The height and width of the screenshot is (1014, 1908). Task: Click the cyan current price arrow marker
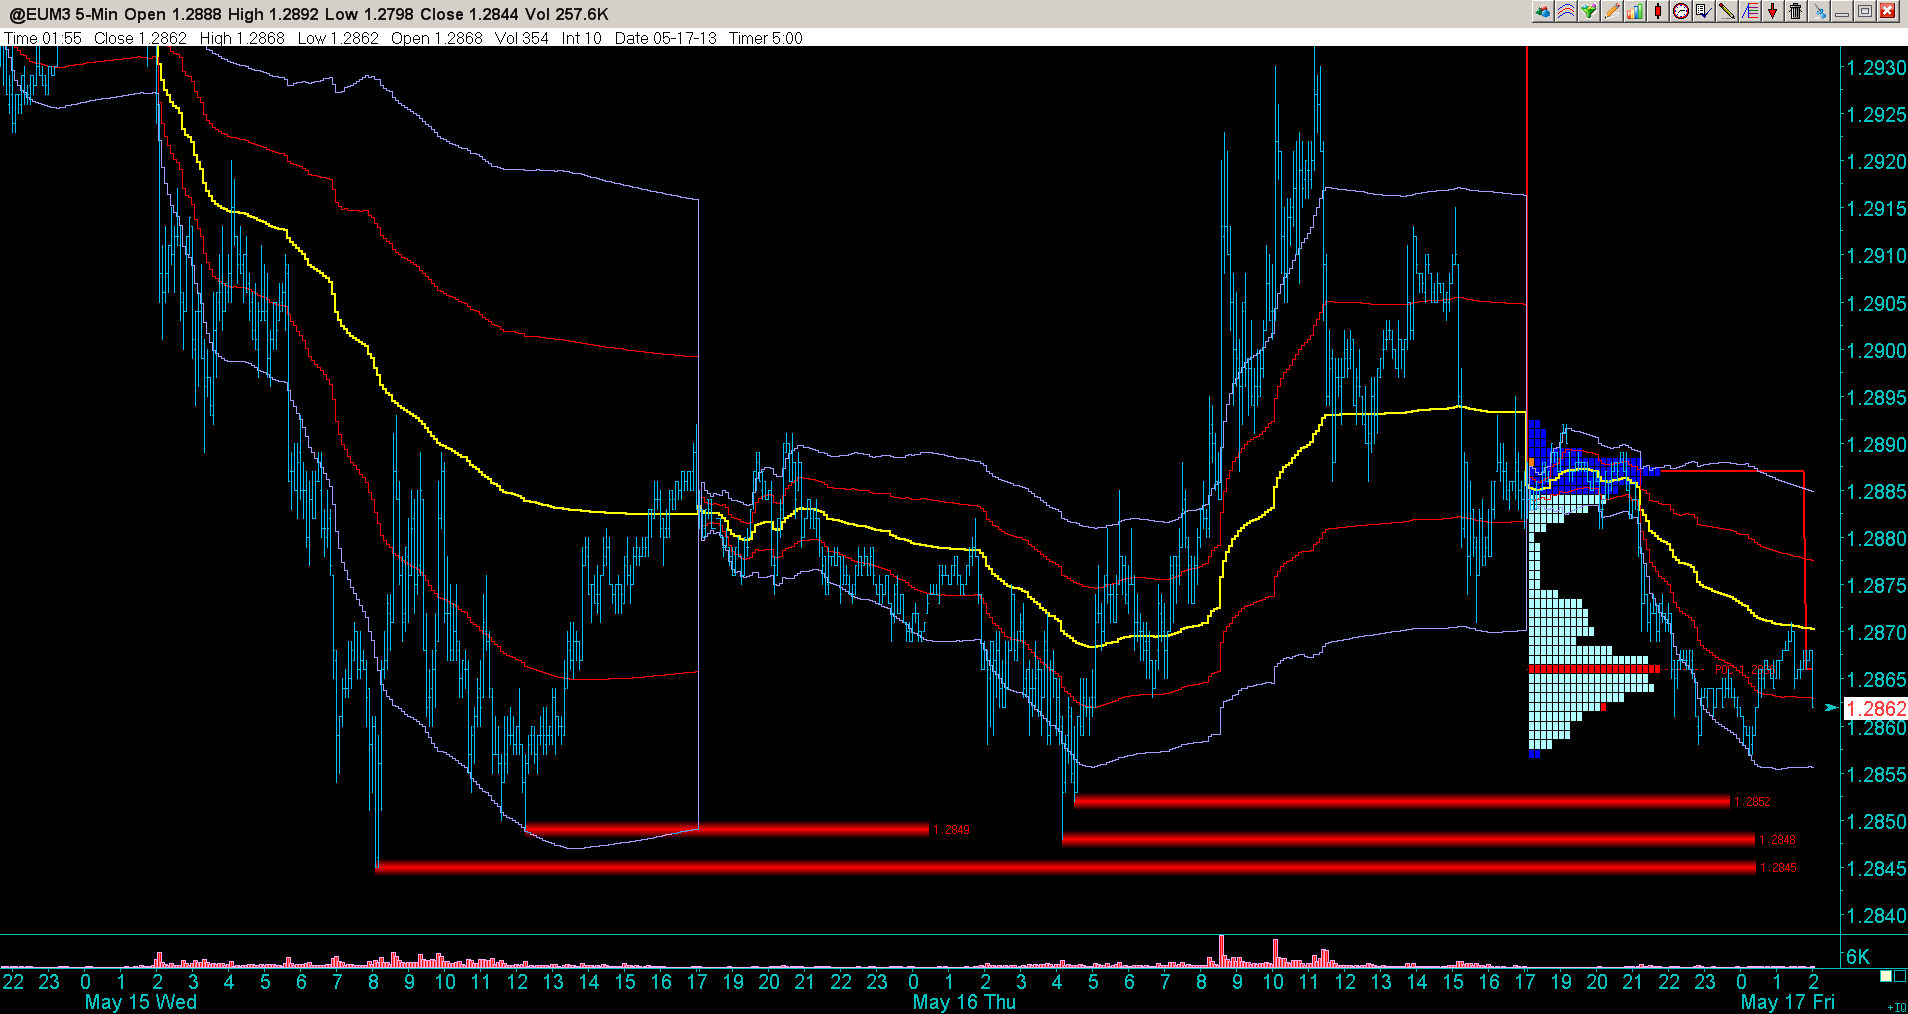1831,708
